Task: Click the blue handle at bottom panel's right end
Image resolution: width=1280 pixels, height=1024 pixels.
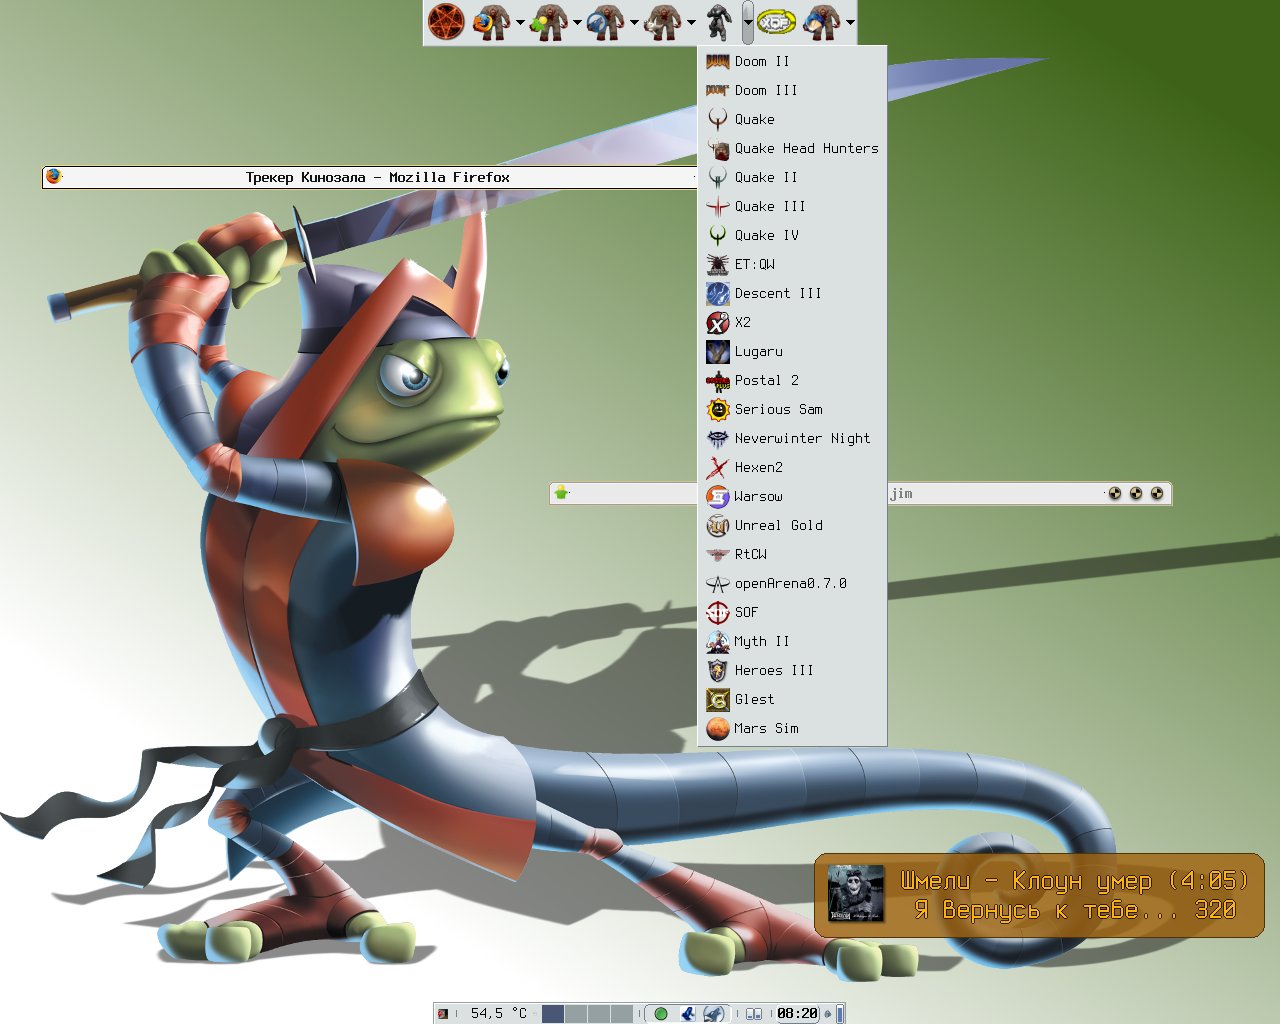Action: [840, 1013]
